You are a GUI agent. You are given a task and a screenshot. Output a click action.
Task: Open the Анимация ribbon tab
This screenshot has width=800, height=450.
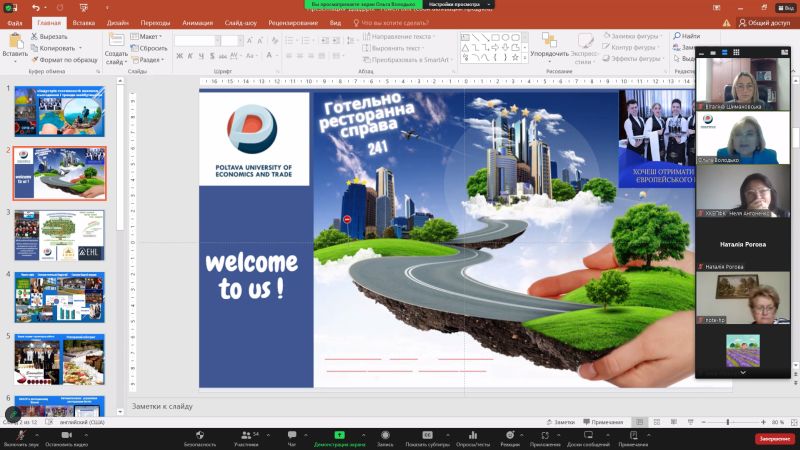[x=197, y=22]
